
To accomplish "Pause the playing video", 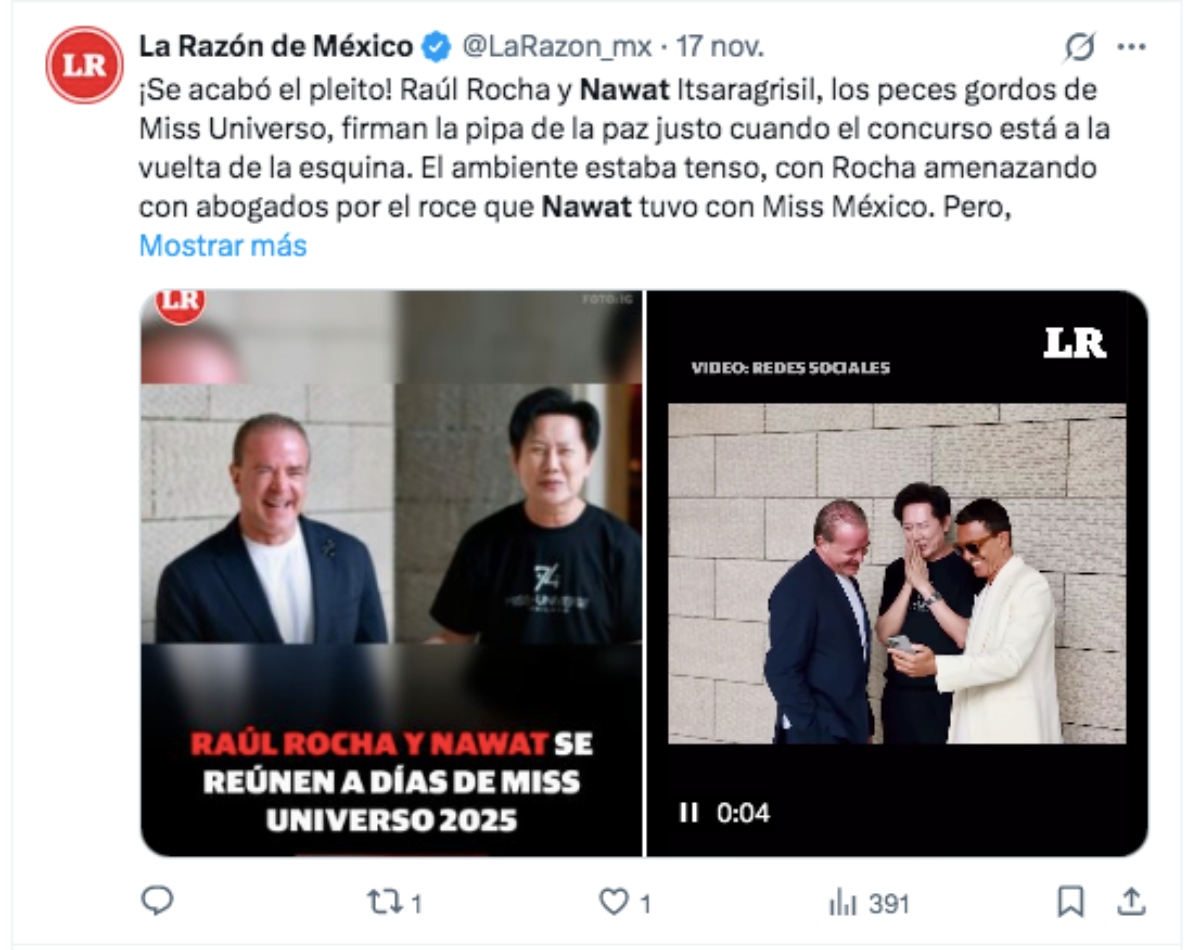I will pyautogui.click(x=688, y=813).
